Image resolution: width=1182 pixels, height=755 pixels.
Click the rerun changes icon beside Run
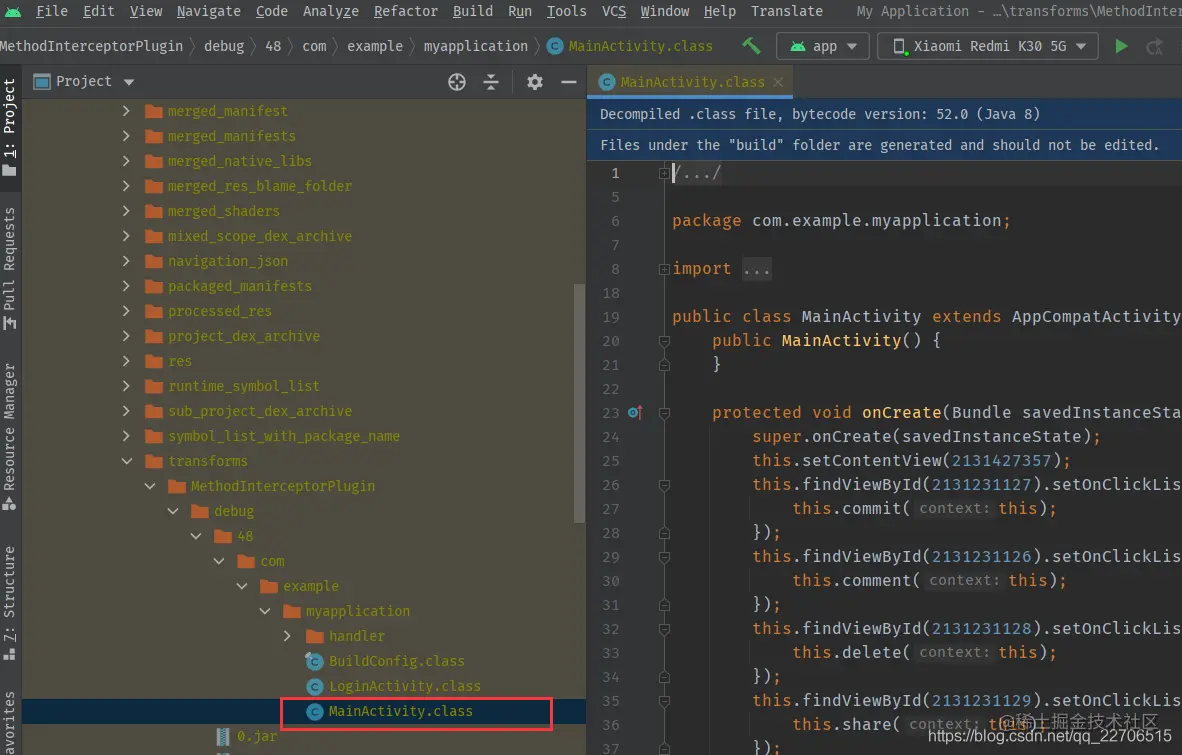point(1154,47)
